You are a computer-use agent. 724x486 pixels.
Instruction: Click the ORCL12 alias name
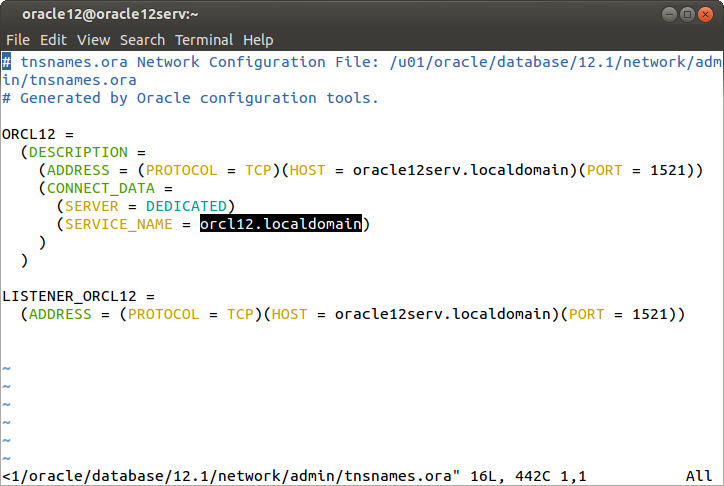coord(29,134)
